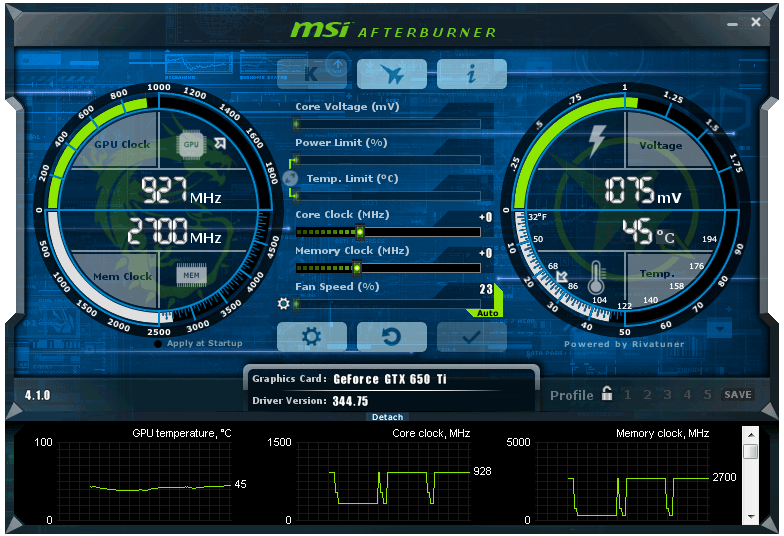The height and width of the screenshot is (536, 784).
Task: Click the thermometer temperature icon
Action: point(596,278)
